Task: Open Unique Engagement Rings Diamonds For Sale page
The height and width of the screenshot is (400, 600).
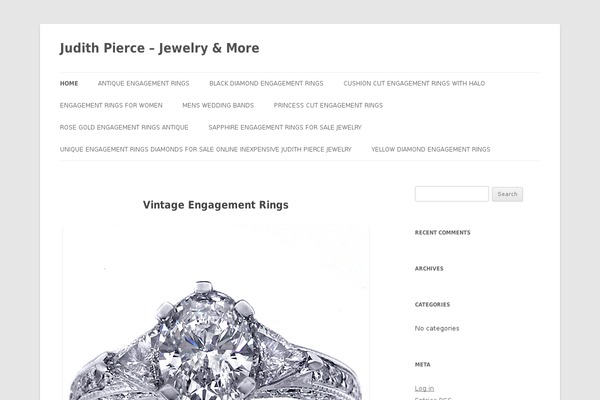Action: (x=205, y=149)
